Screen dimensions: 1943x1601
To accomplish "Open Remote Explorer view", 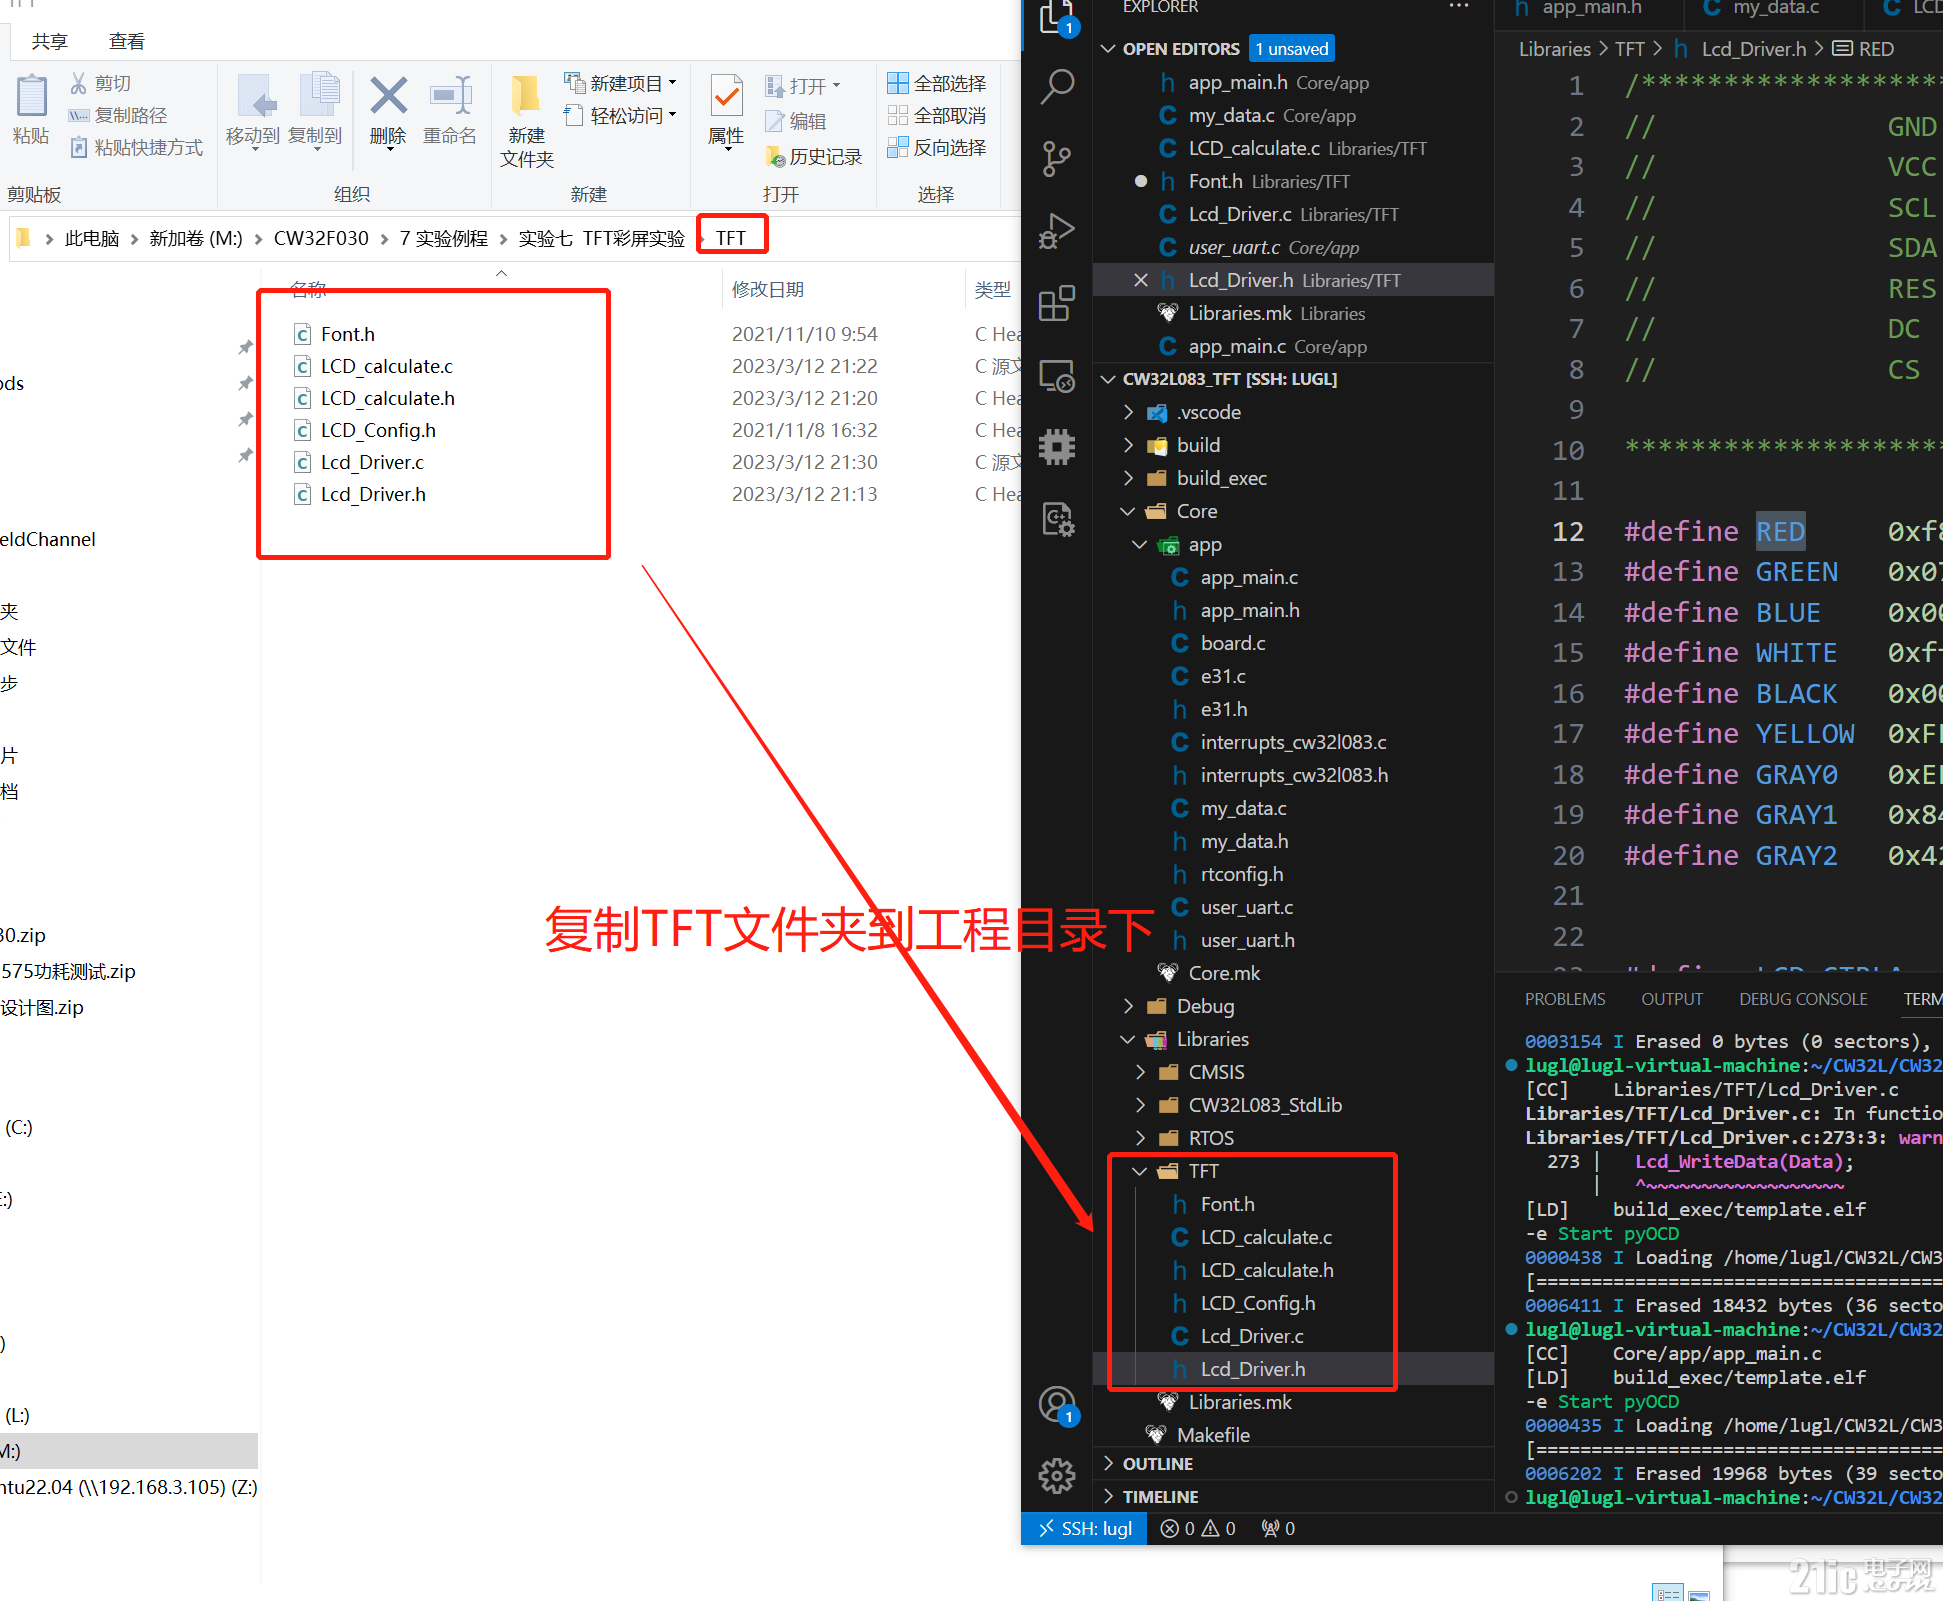I will (x=1057, y=376).
